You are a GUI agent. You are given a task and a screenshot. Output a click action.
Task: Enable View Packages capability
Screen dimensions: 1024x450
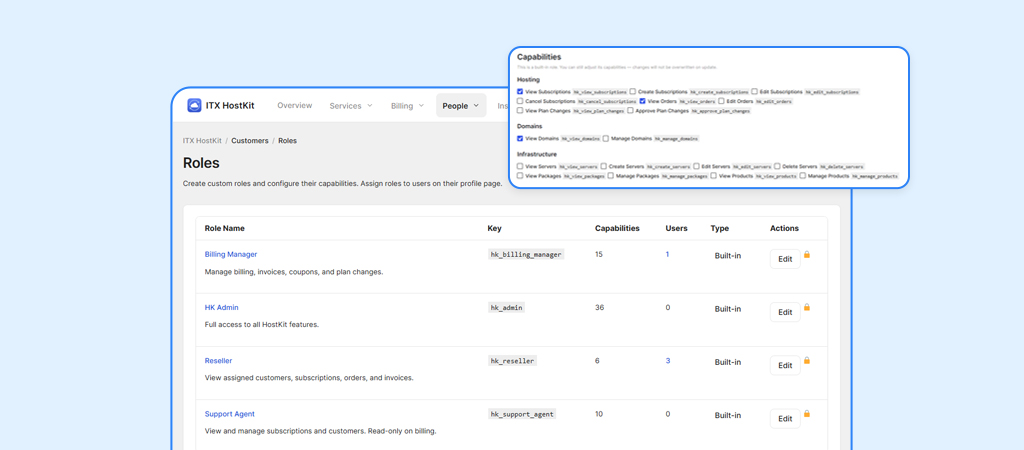[520, 176]
